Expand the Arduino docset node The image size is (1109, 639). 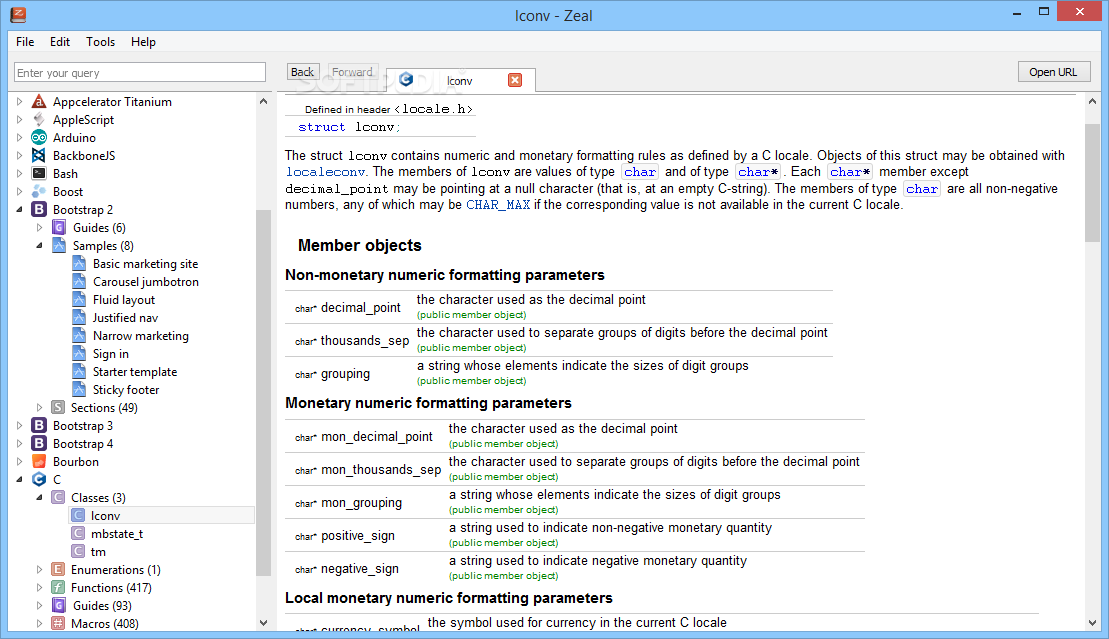[19, 138]
